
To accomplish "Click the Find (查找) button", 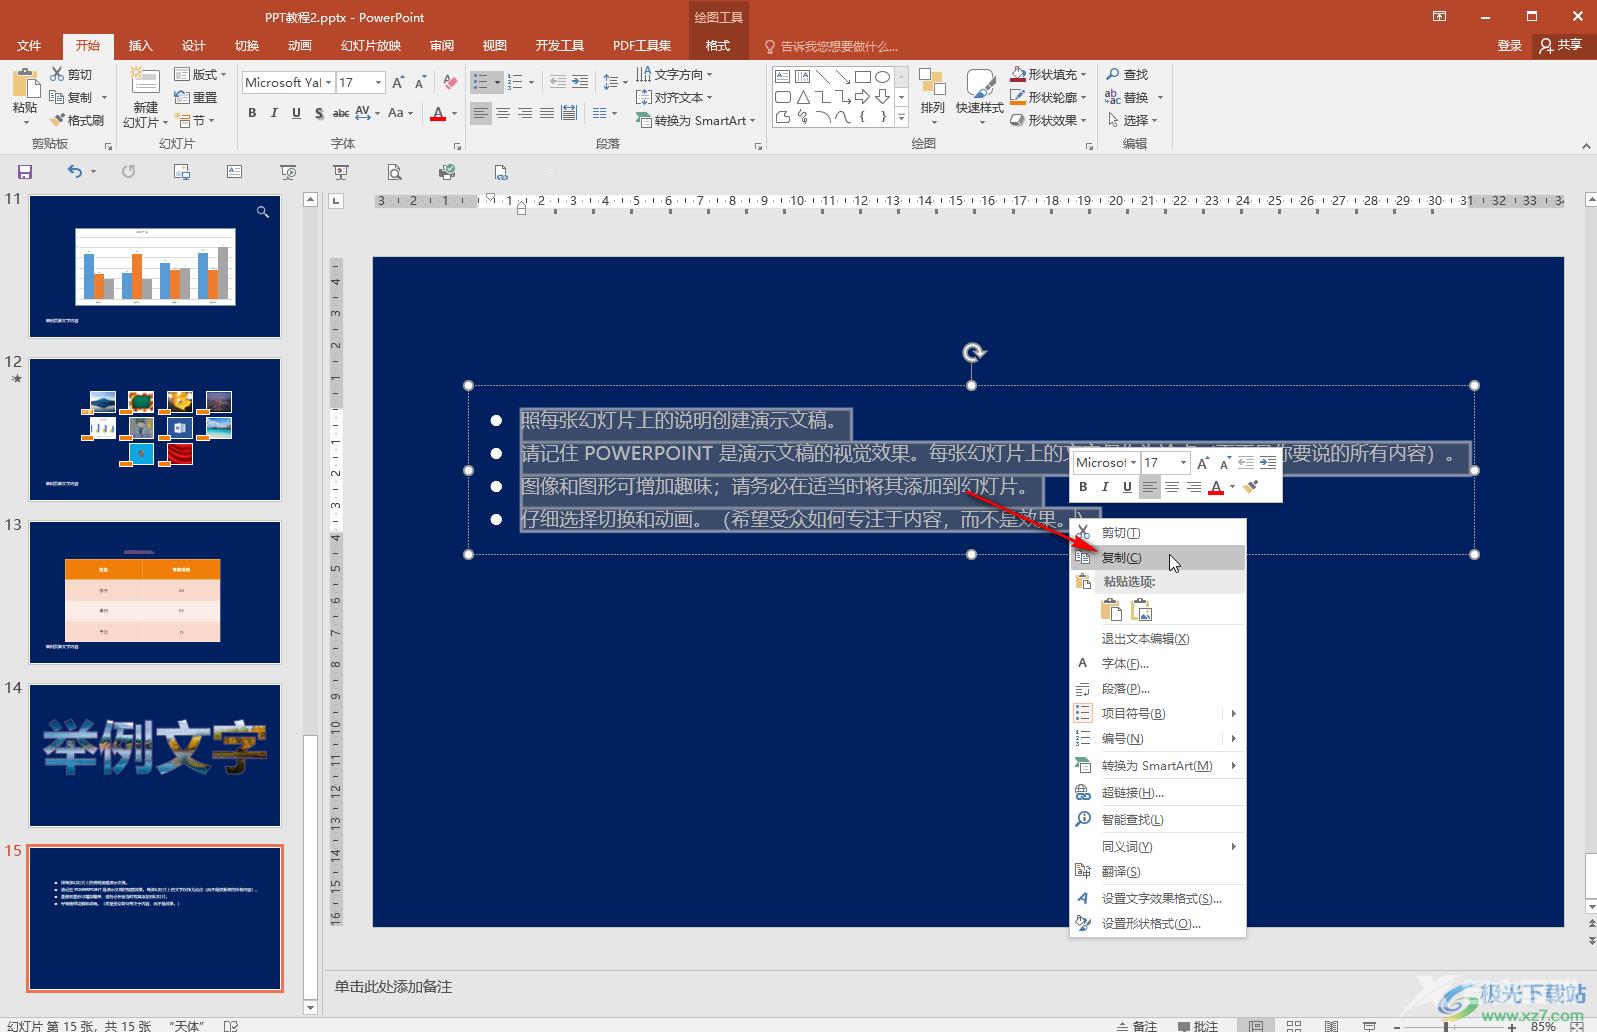I will click(x=1128, y=74).
